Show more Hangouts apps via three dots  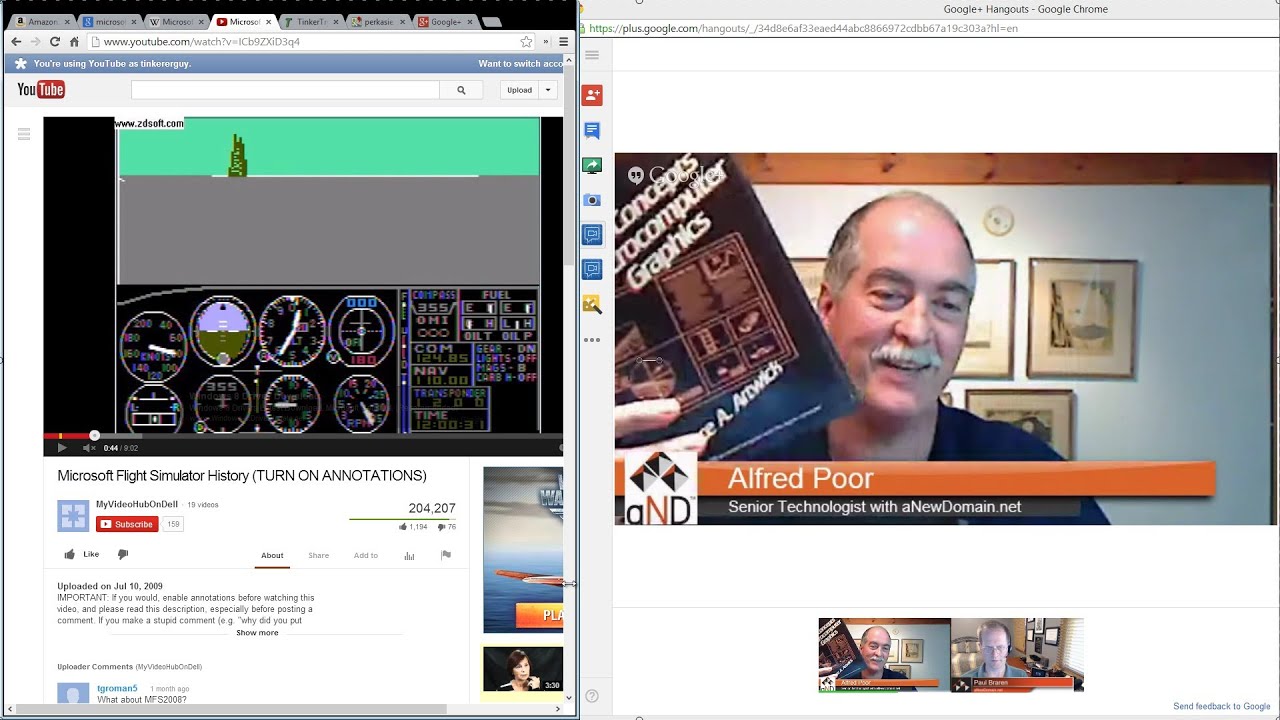pos(592,340)
